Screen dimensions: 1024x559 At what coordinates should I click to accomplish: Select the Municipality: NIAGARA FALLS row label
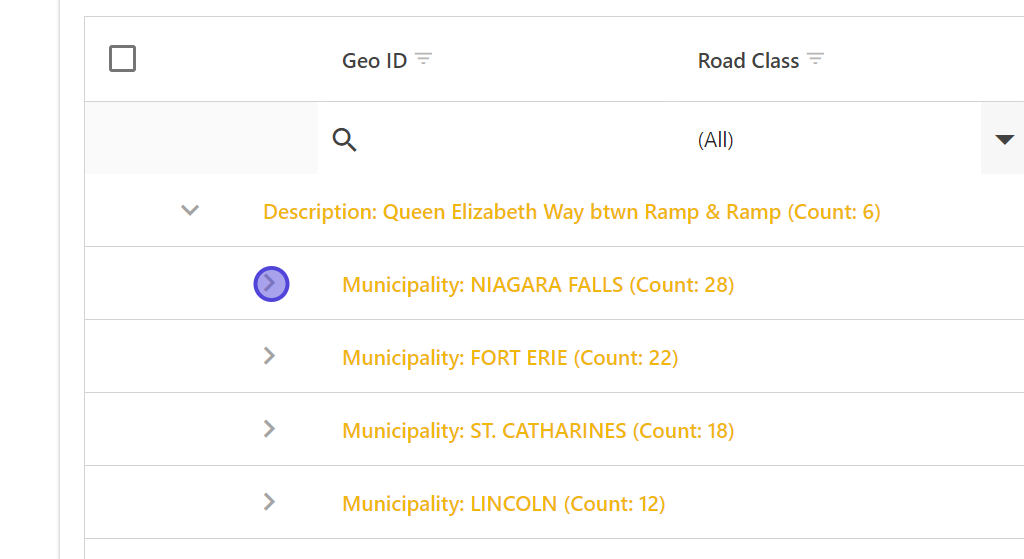tap(538, 285)
